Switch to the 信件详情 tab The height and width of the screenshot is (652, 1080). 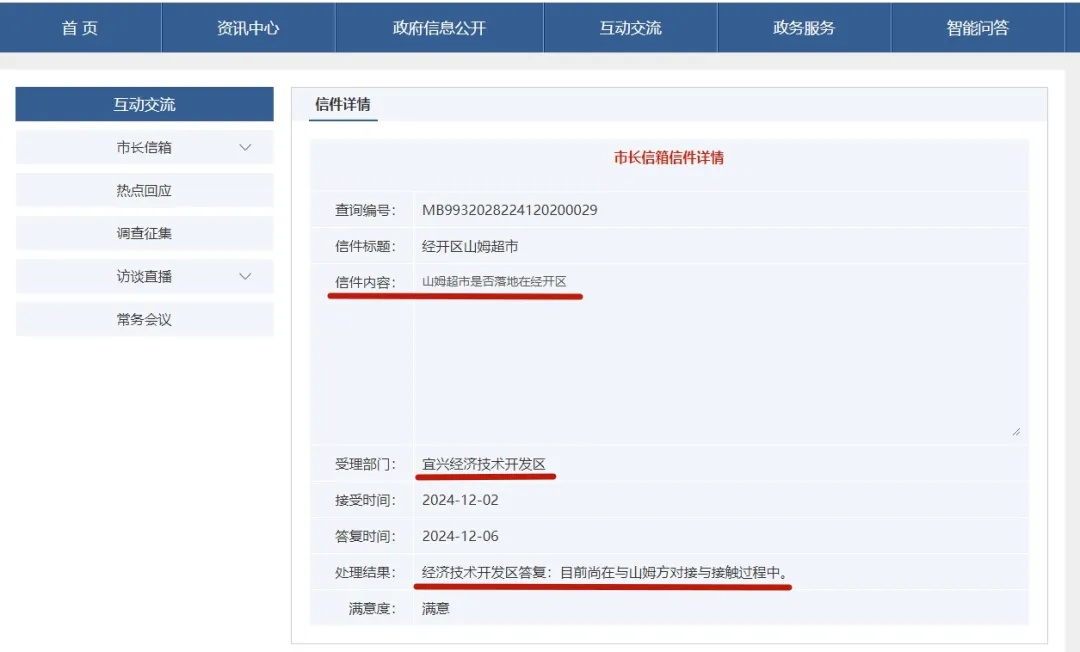343,105
